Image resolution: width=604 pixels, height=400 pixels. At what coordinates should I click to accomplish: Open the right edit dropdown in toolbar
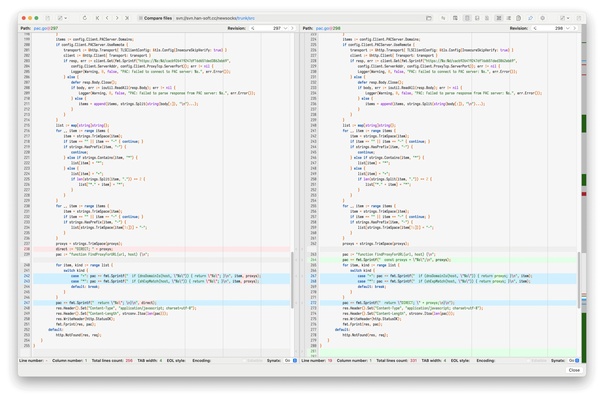point(564,18)
